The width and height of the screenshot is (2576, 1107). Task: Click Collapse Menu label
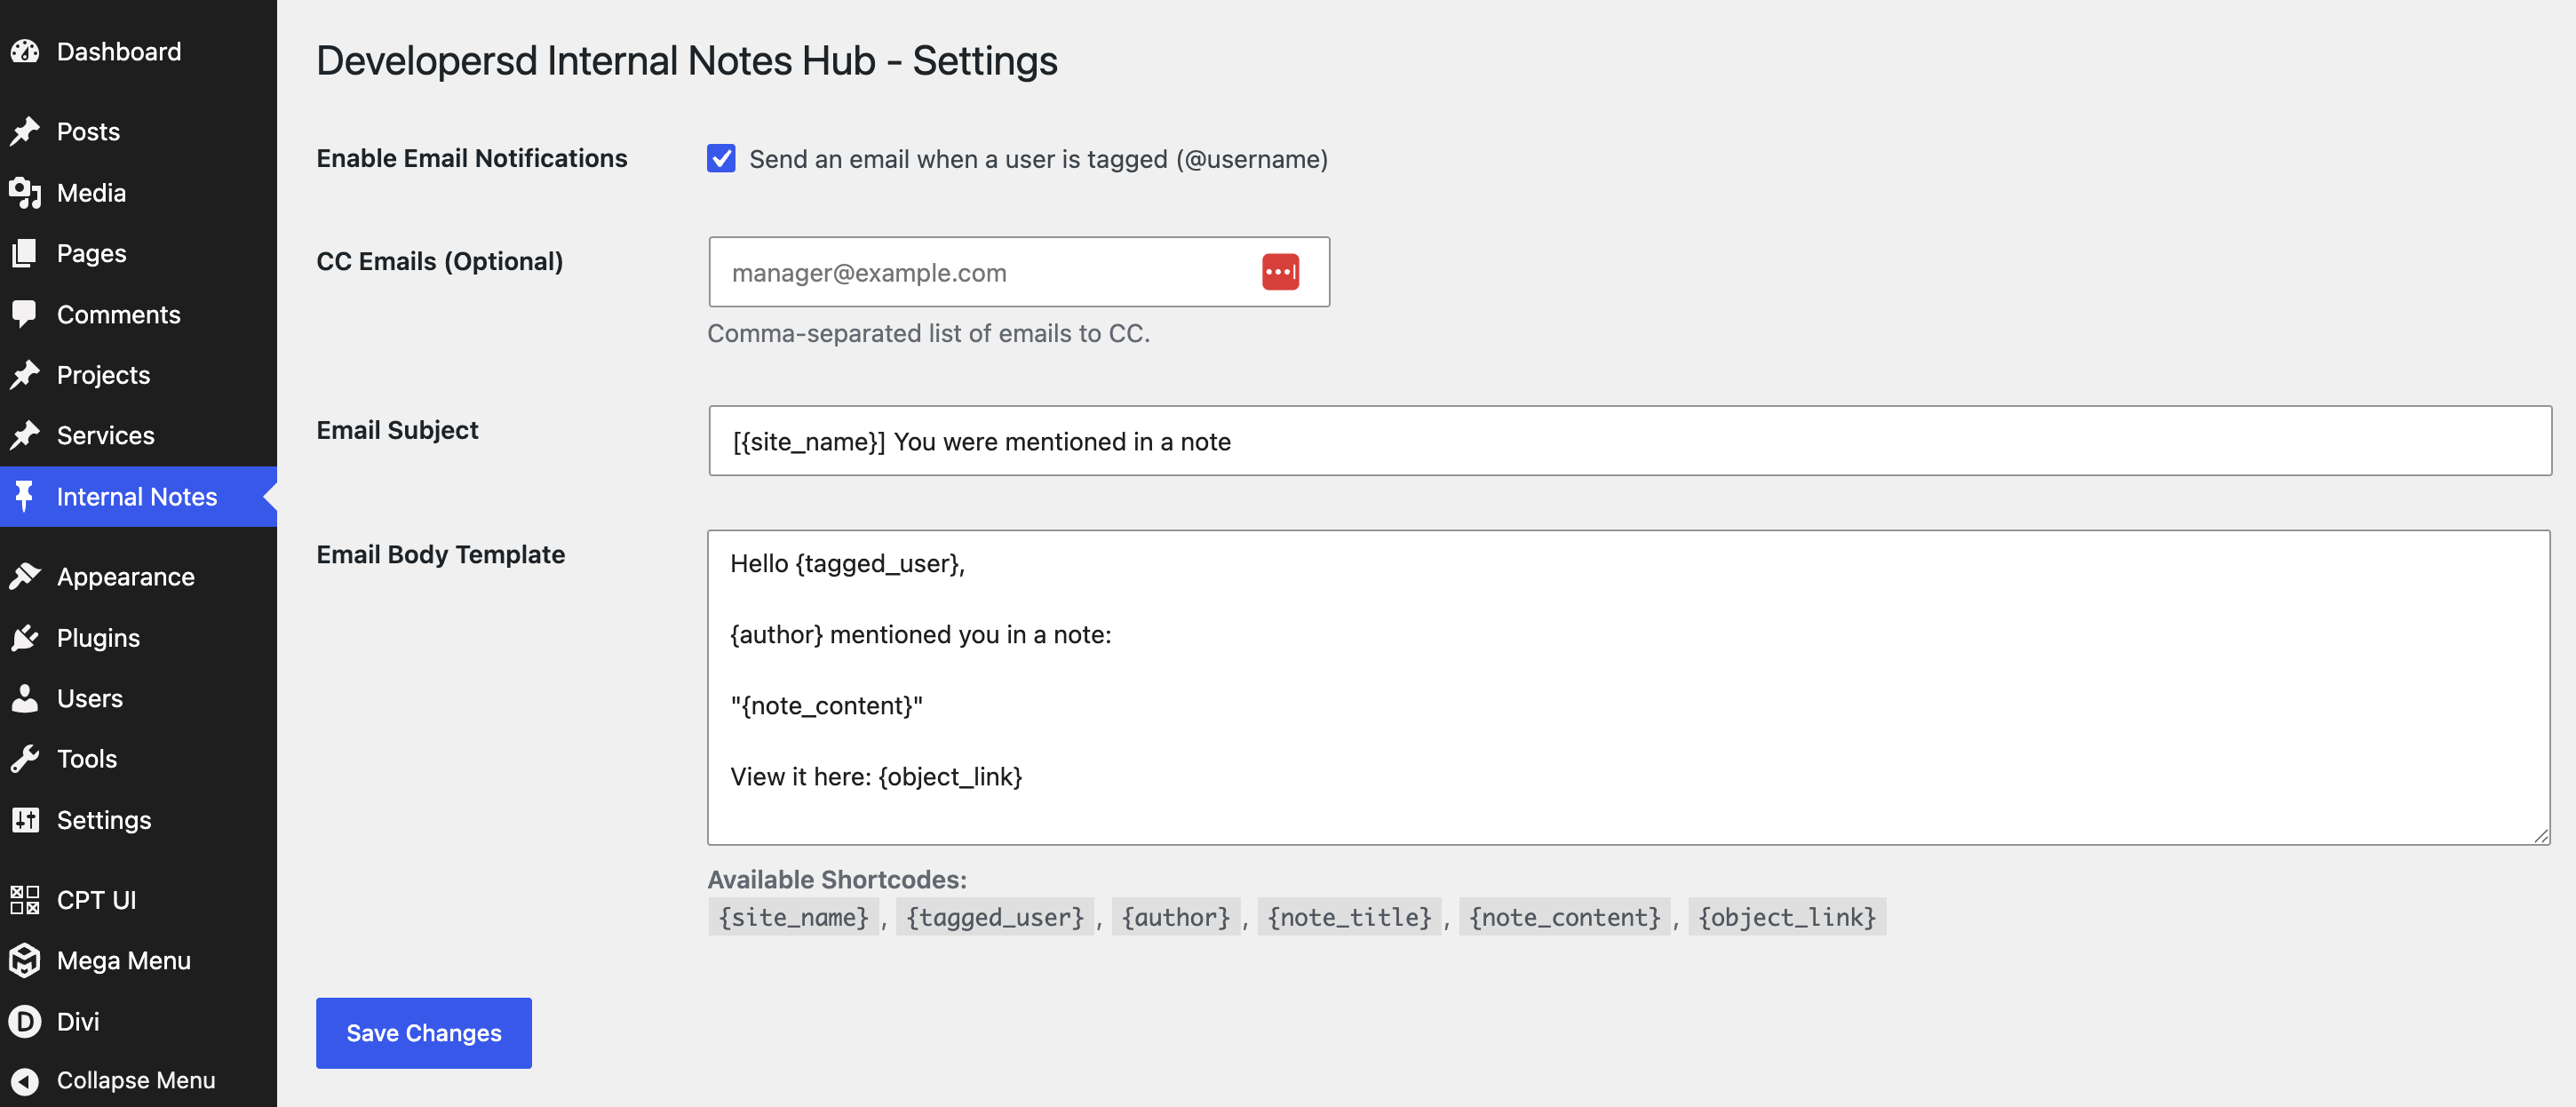136,1081
